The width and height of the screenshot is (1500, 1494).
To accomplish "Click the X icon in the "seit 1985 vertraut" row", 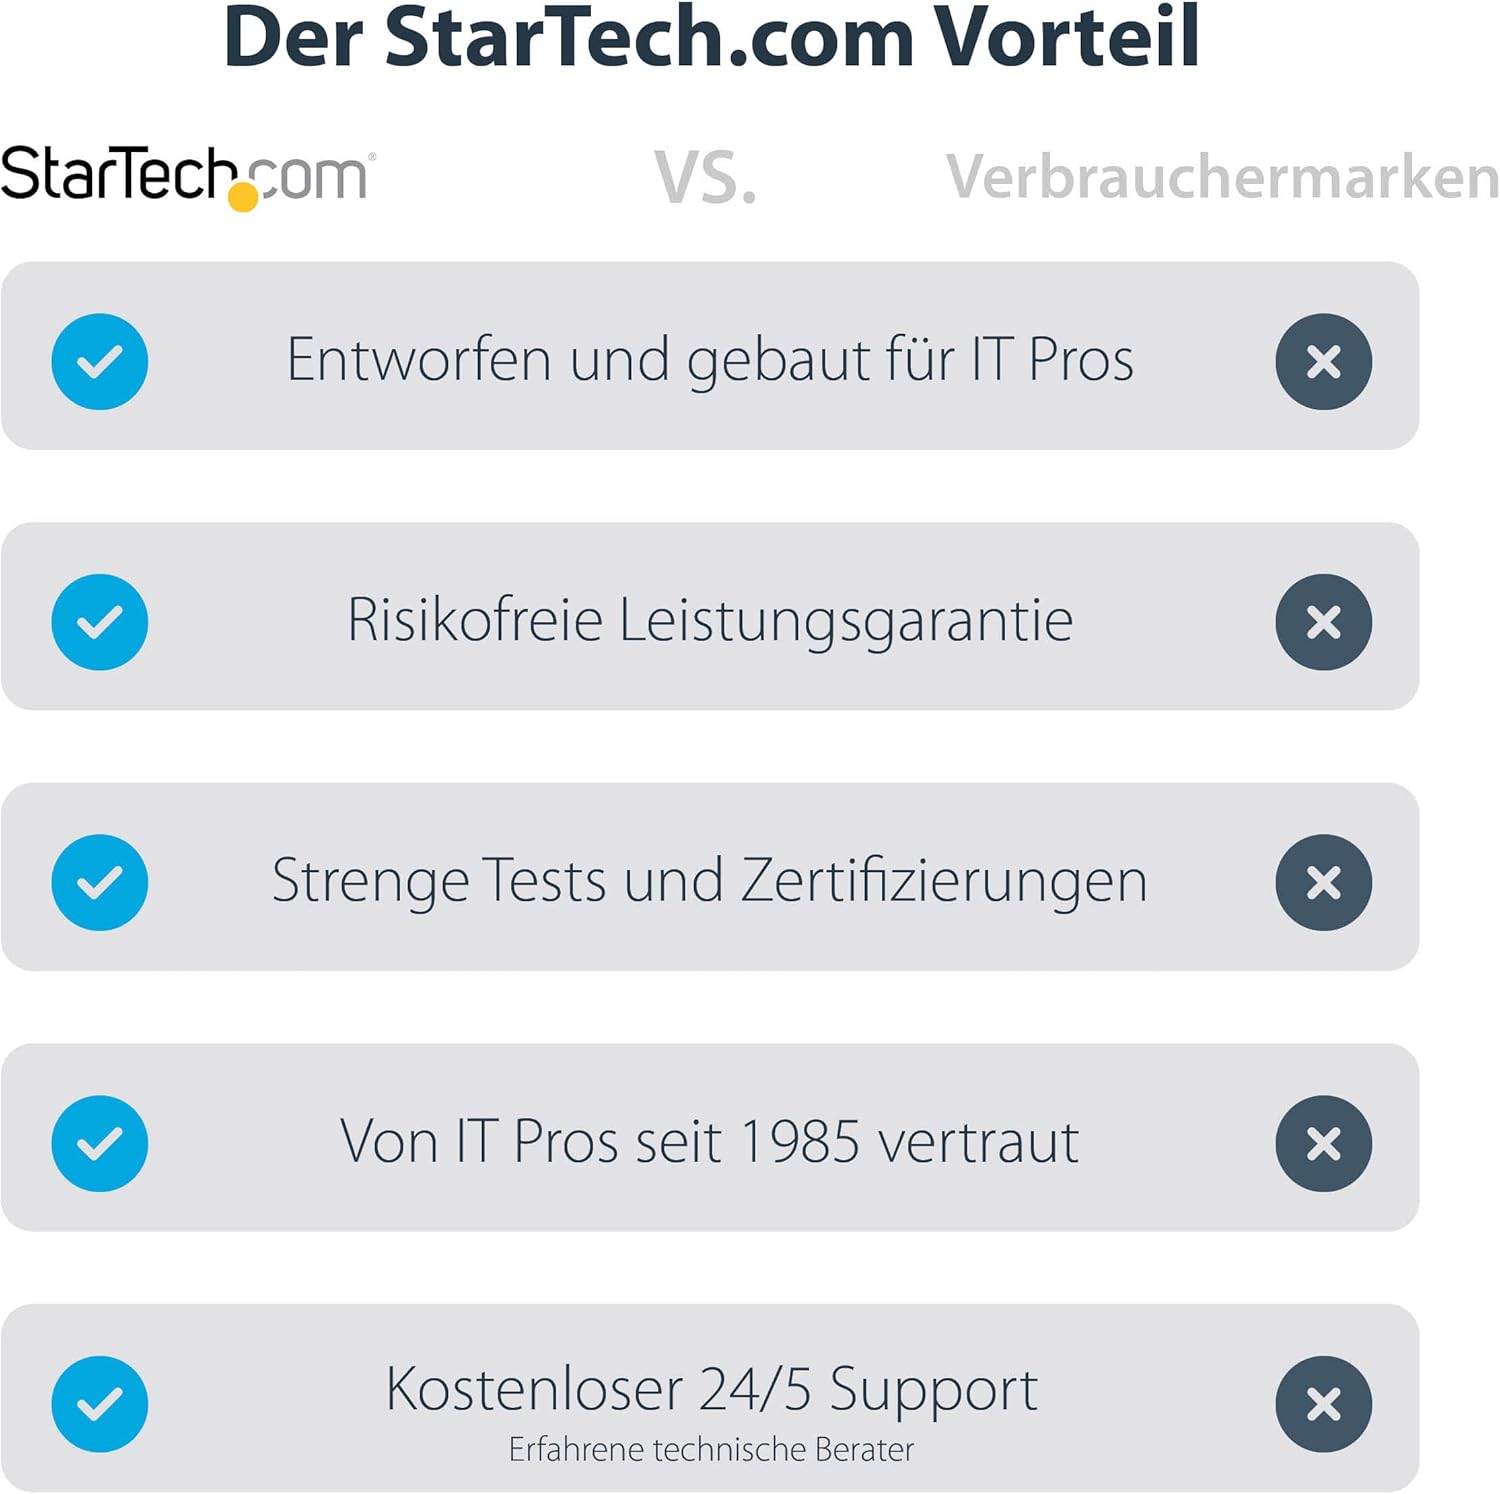I will click(x=1323, y=1143).
